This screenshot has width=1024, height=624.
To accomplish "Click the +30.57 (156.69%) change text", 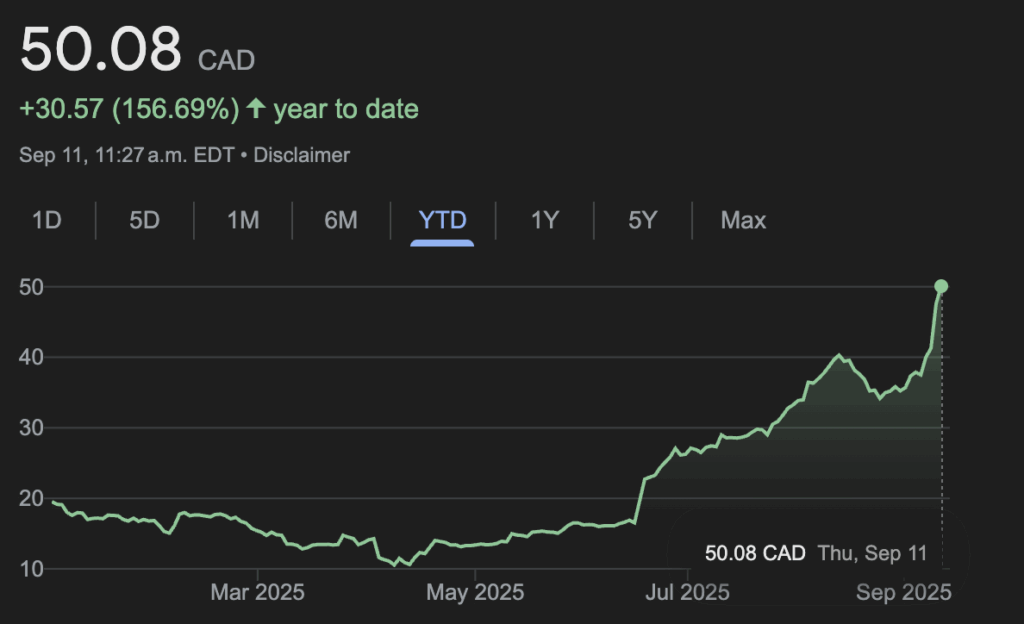I will tap(129, 109).
